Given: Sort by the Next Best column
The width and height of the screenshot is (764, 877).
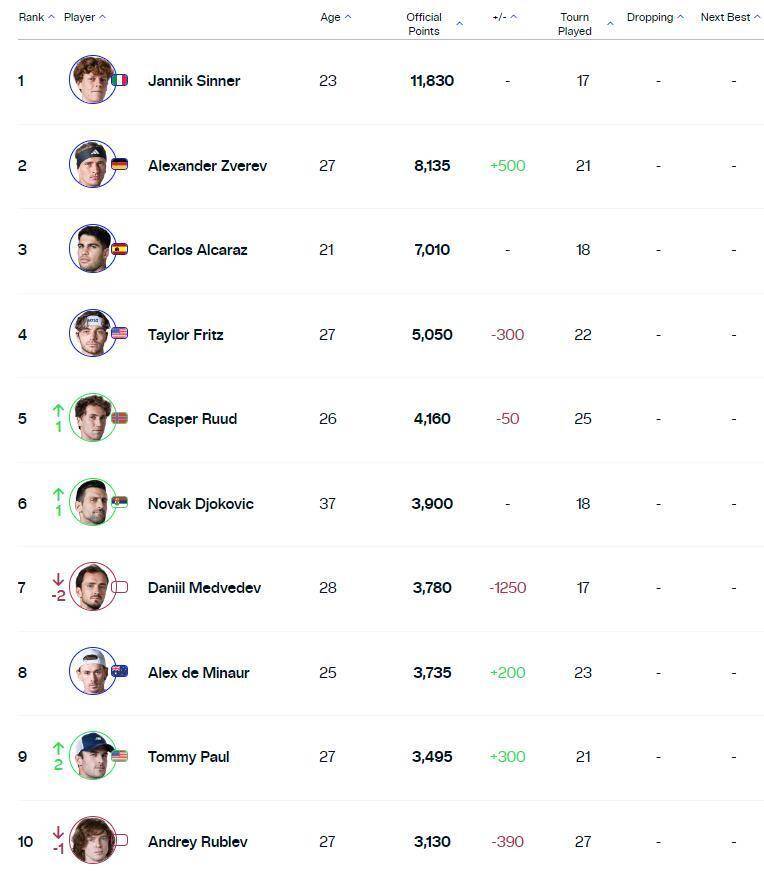Looking at the screenshot, I should tap(730, 17).
